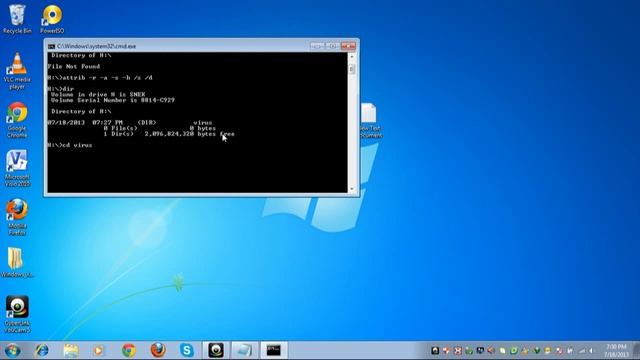Select the Microsoft Visio 2010 desktop shortcut
640x360 pixels.
(x=17, y=169)
